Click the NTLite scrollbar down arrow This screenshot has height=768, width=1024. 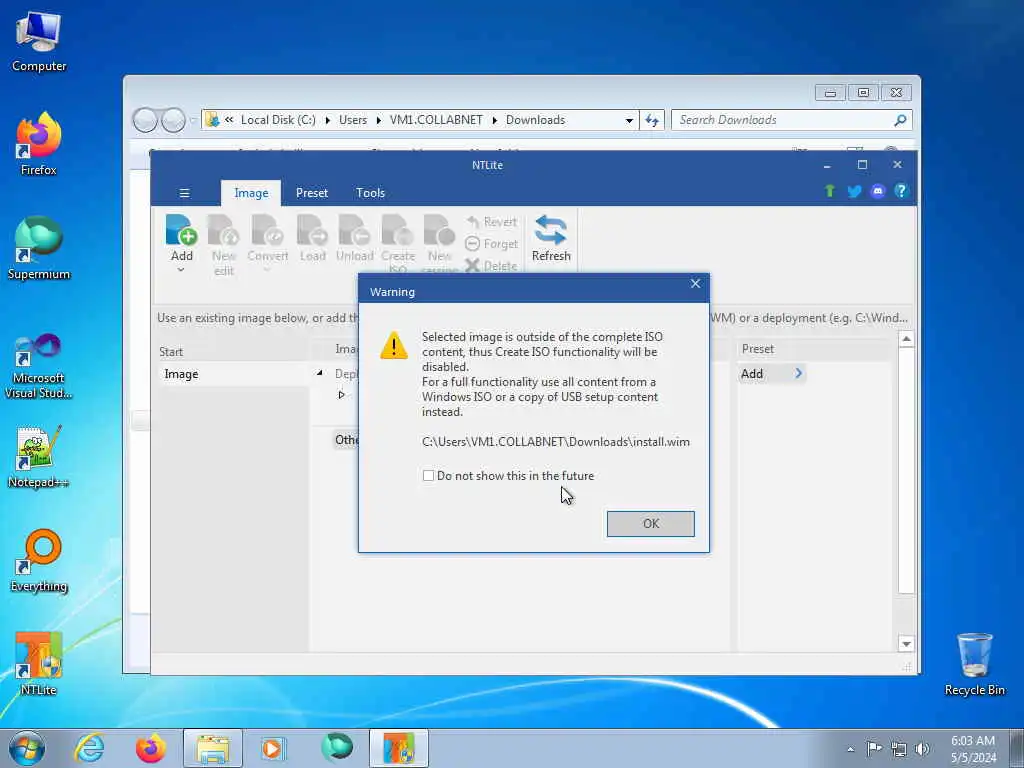pos(906,644)
